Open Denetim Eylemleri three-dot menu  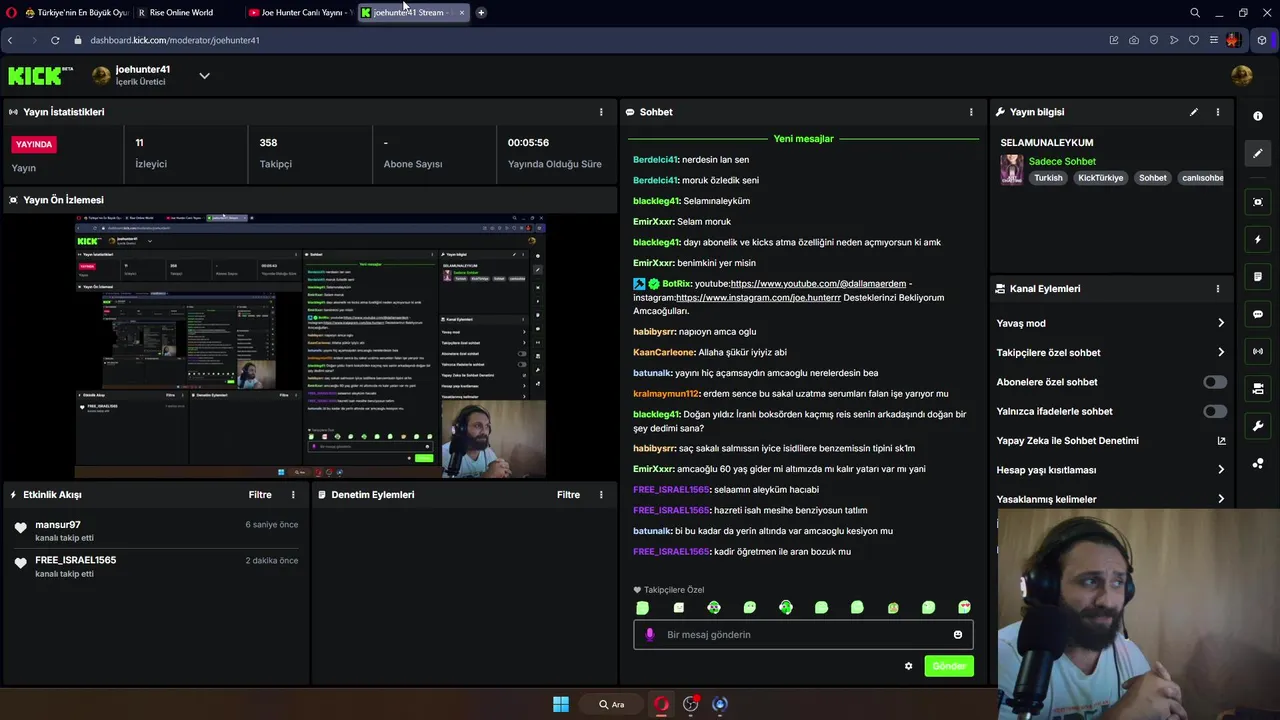601,495
